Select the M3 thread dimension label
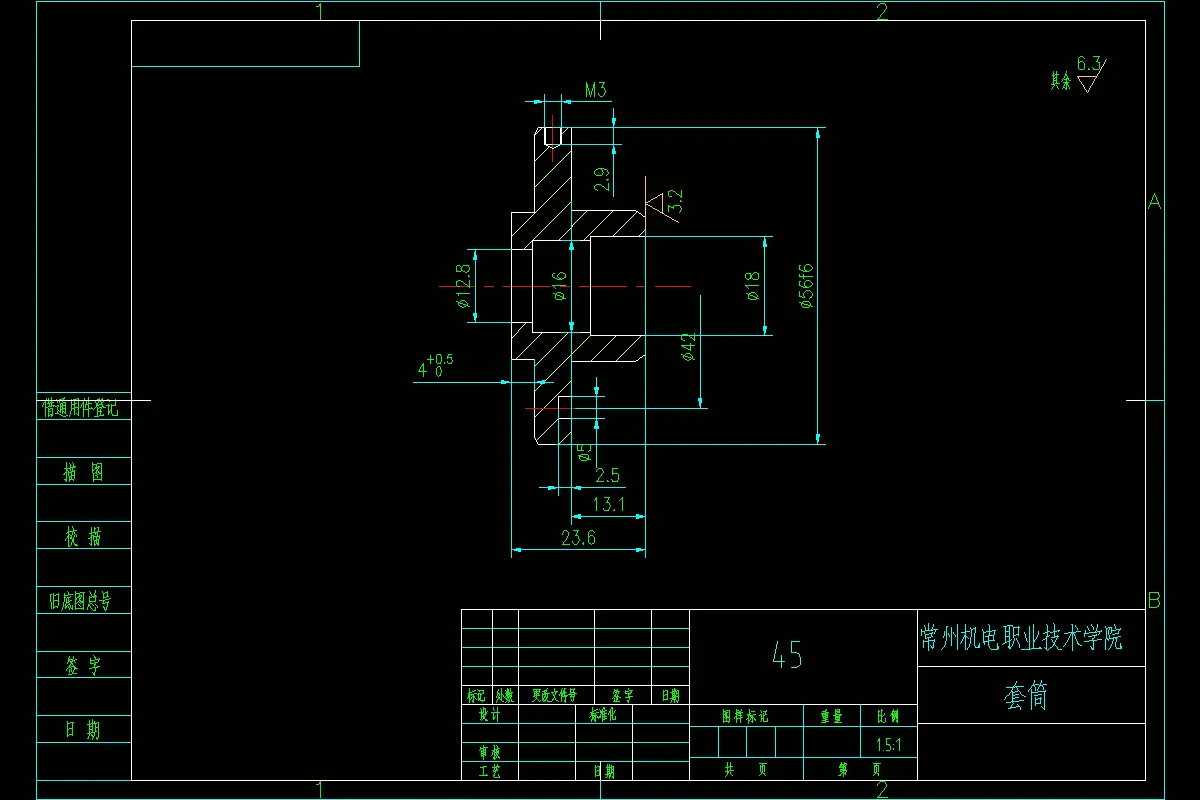 click(x=596, y=90)
